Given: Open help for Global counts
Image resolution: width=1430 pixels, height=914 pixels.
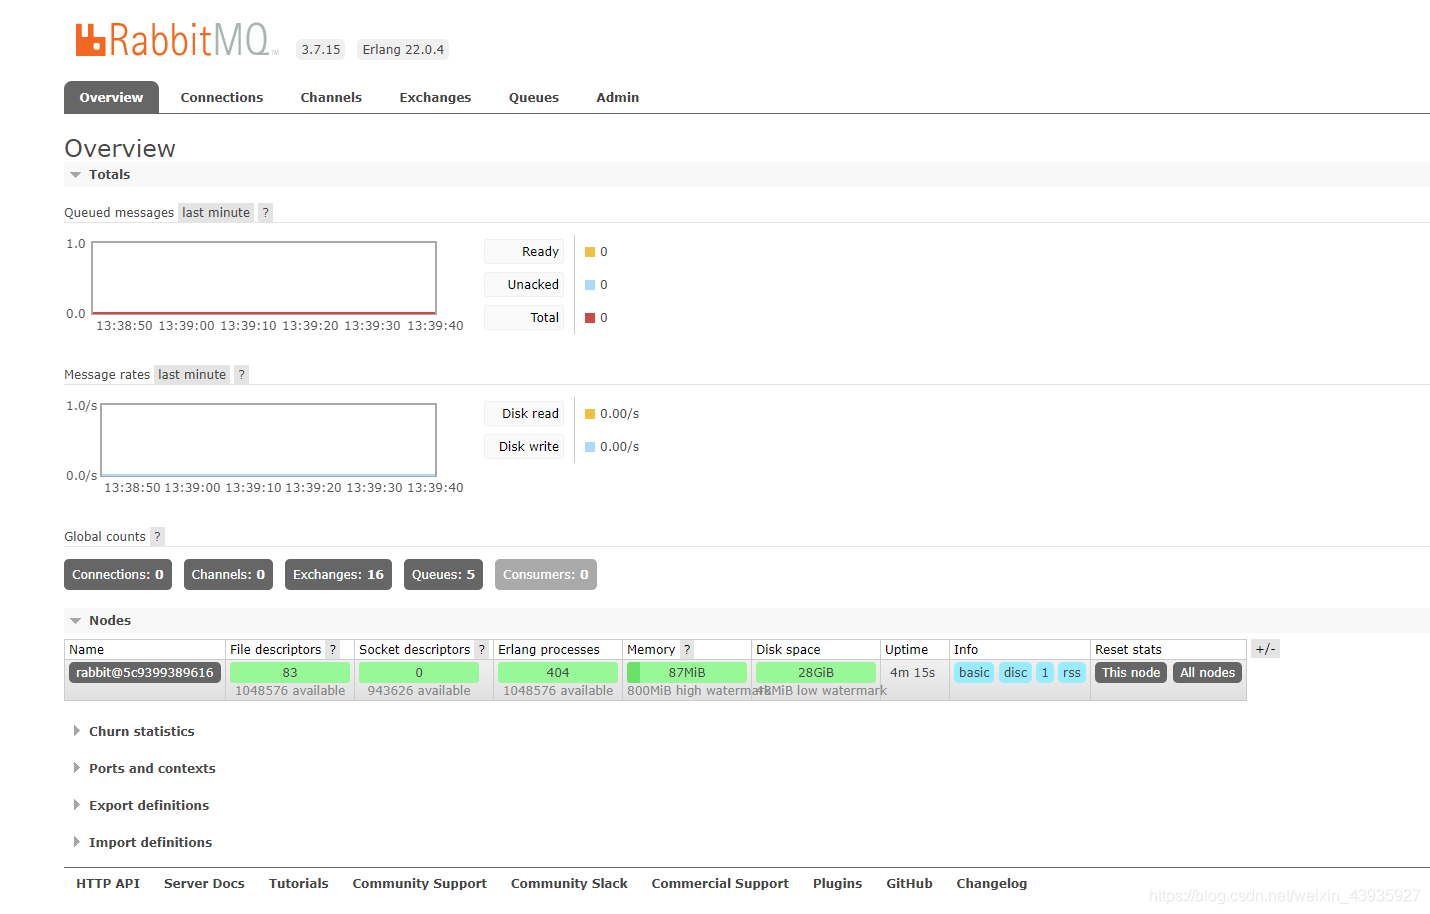Looking at the screenshot, I should [156, 536].
